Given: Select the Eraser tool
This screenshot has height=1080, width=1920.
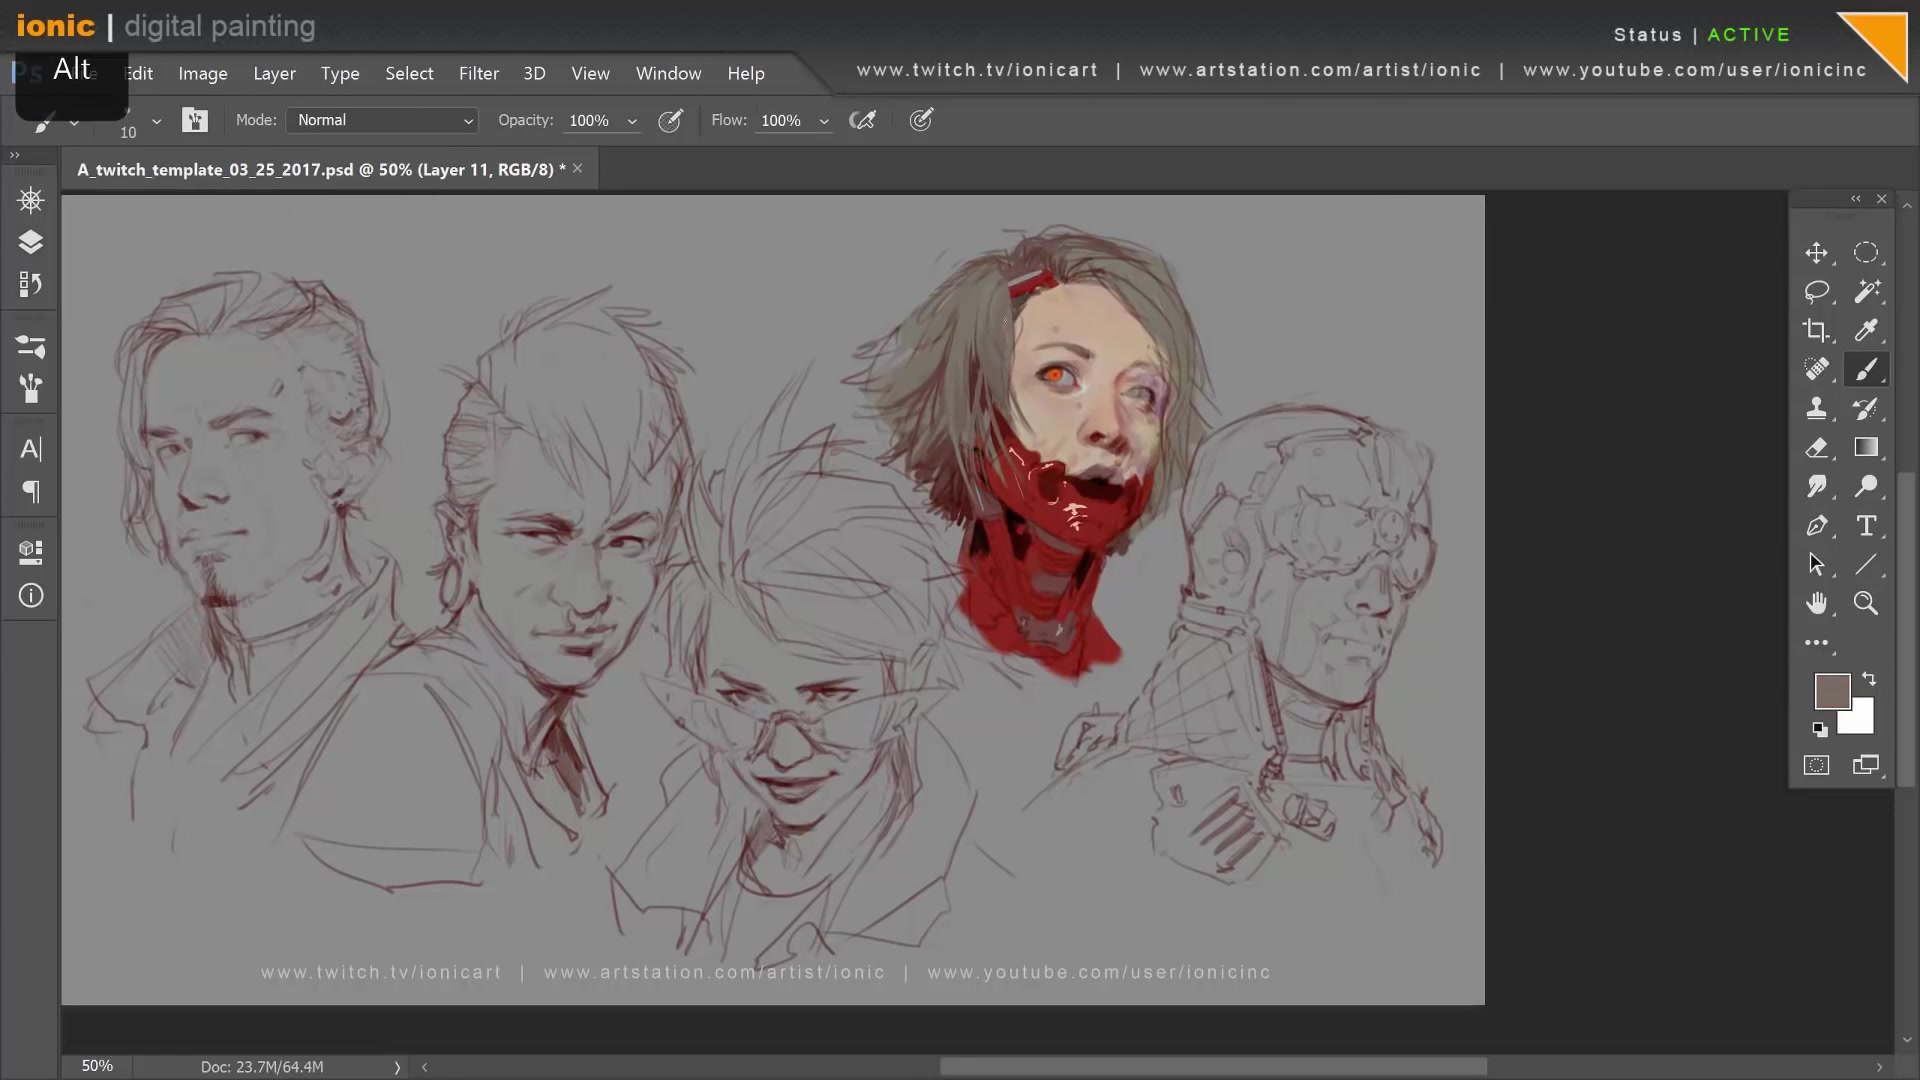Looking at the screenshot, I should (x=1816, y=447).
